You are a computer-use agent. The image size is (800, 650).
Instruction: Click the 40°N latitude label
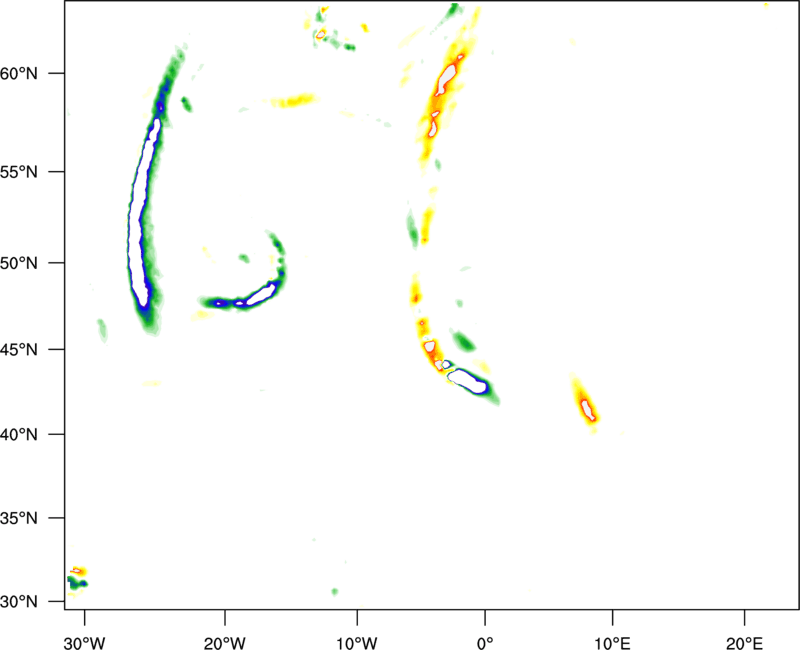19,435
